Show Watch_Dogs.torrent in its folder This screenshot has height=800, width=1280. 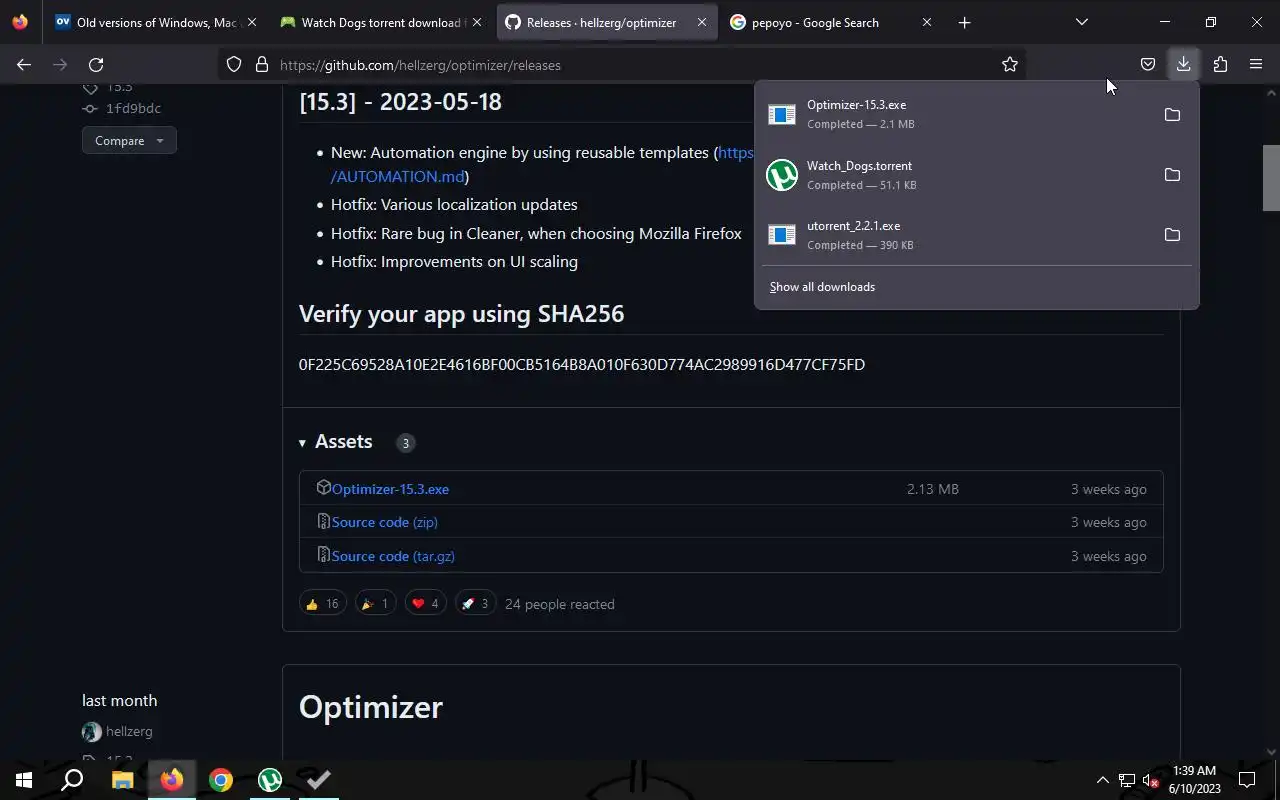pyautogui.click(x=1172, y=175)
